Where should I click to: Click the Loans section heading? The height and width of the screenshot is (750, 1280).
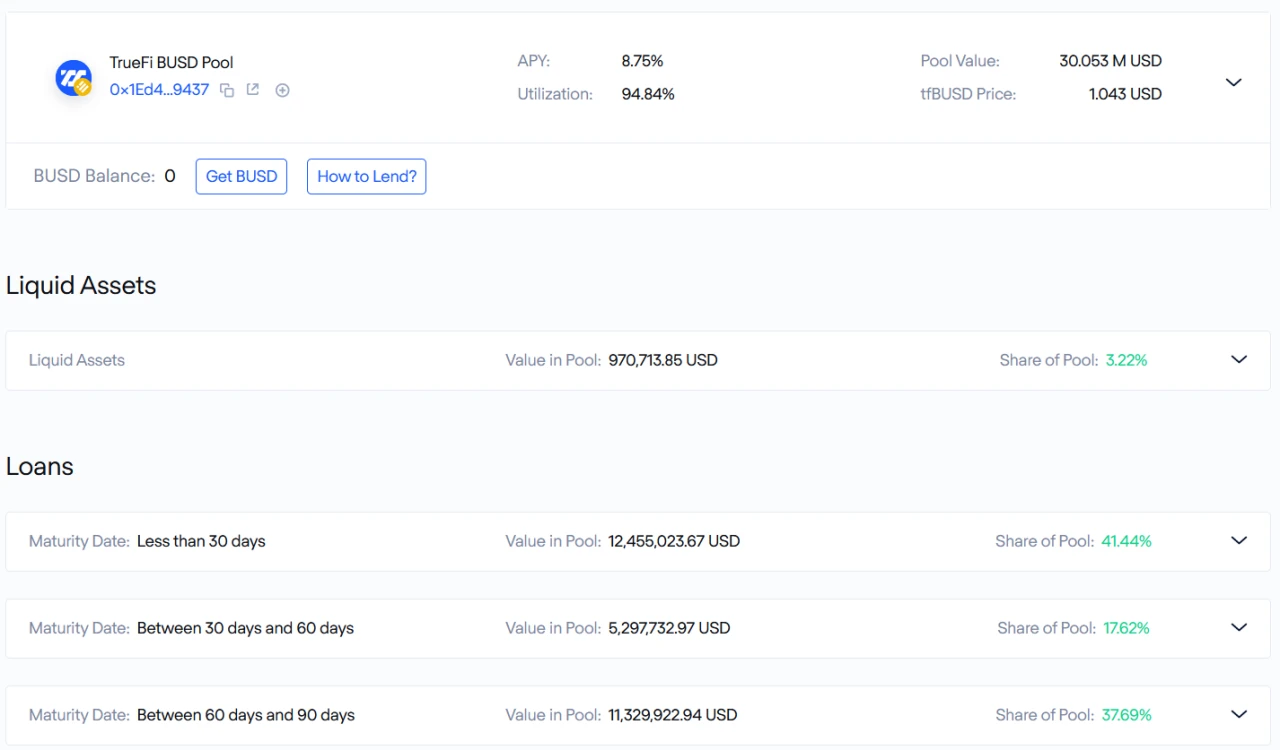point(40,467)
